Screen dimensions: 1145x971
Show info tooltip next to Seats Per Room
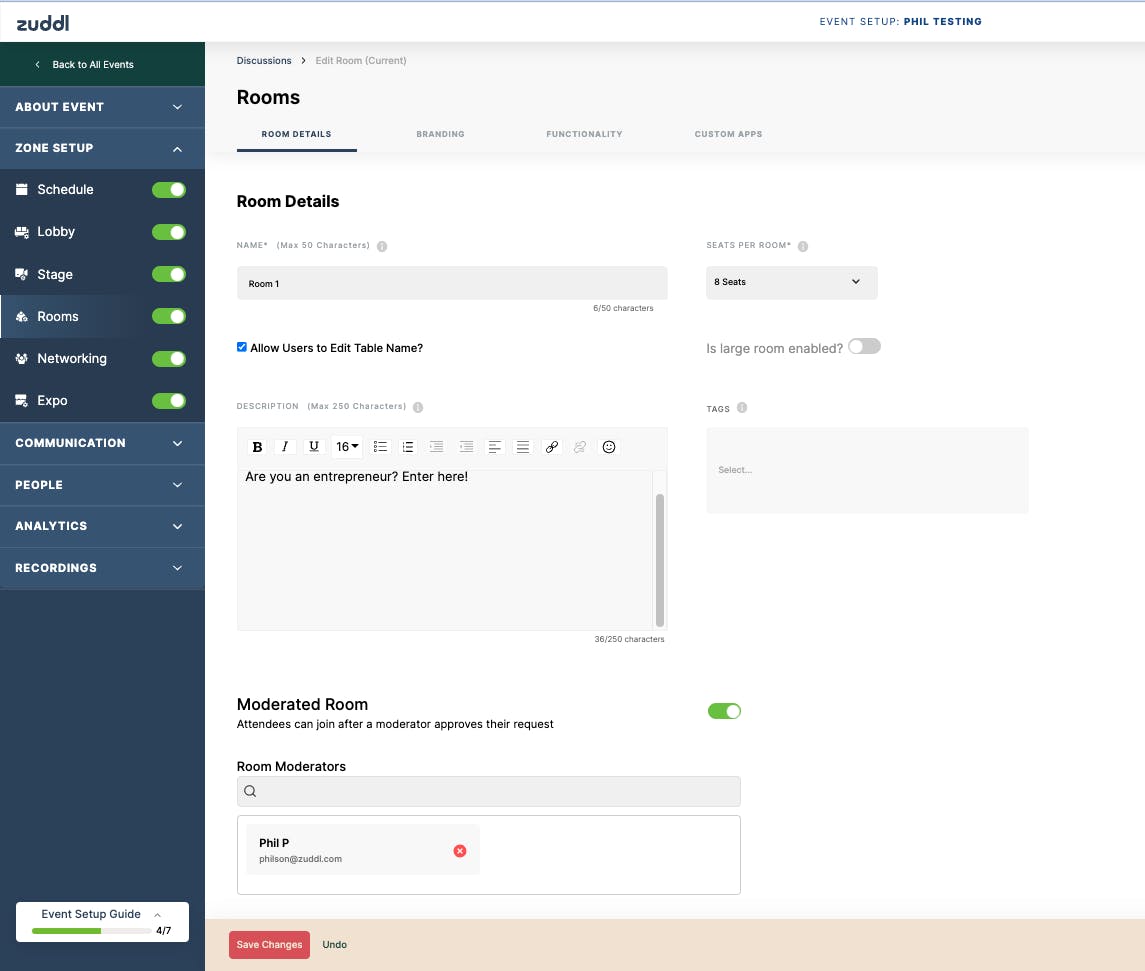point(803,246)
